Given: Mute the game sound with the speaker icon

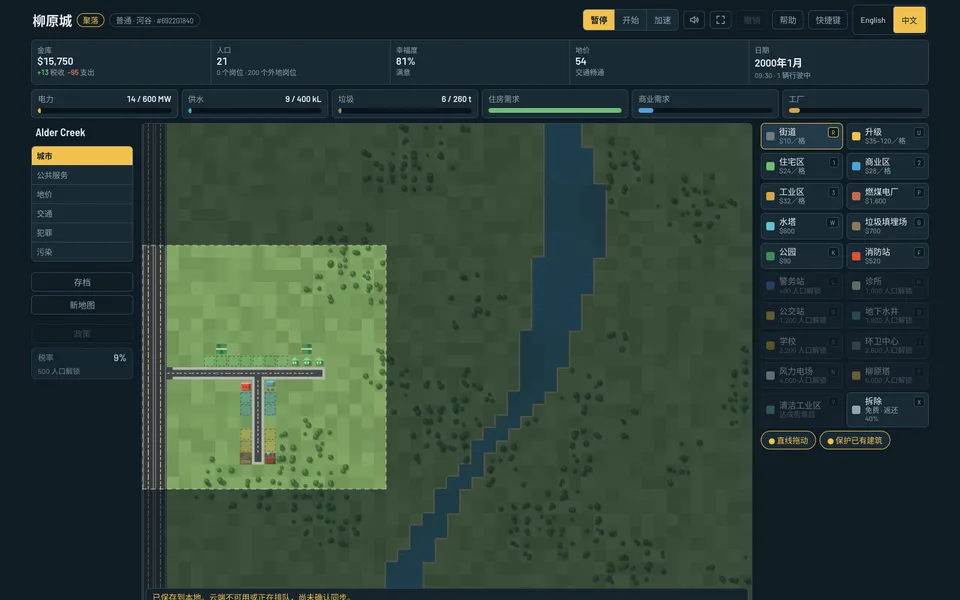Looking at the screenshot, I should (694, 20).
